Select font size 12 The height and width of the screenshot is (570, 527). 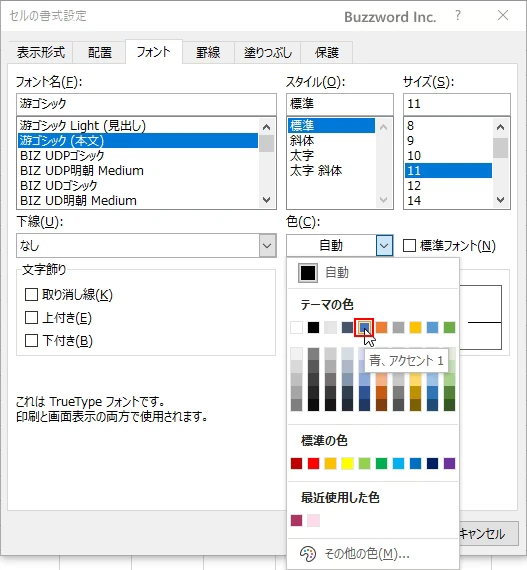[x=448, y=185]
